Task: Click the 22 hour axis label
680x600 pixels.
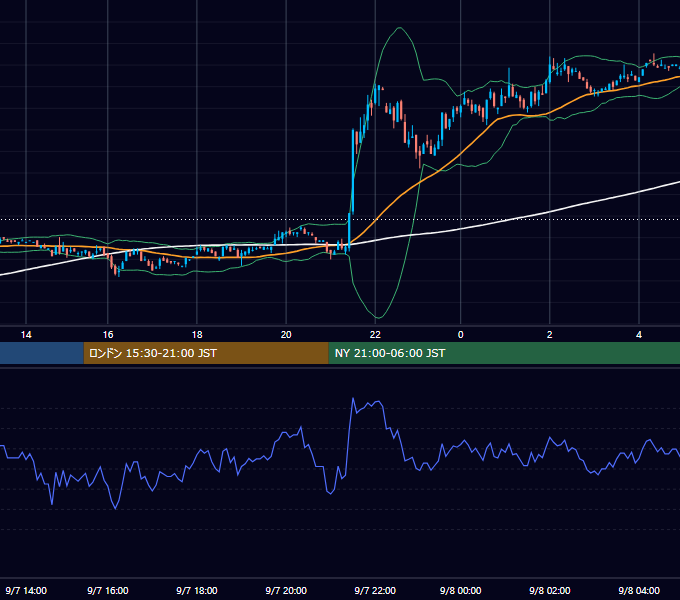Action: [x=375, y=335]
